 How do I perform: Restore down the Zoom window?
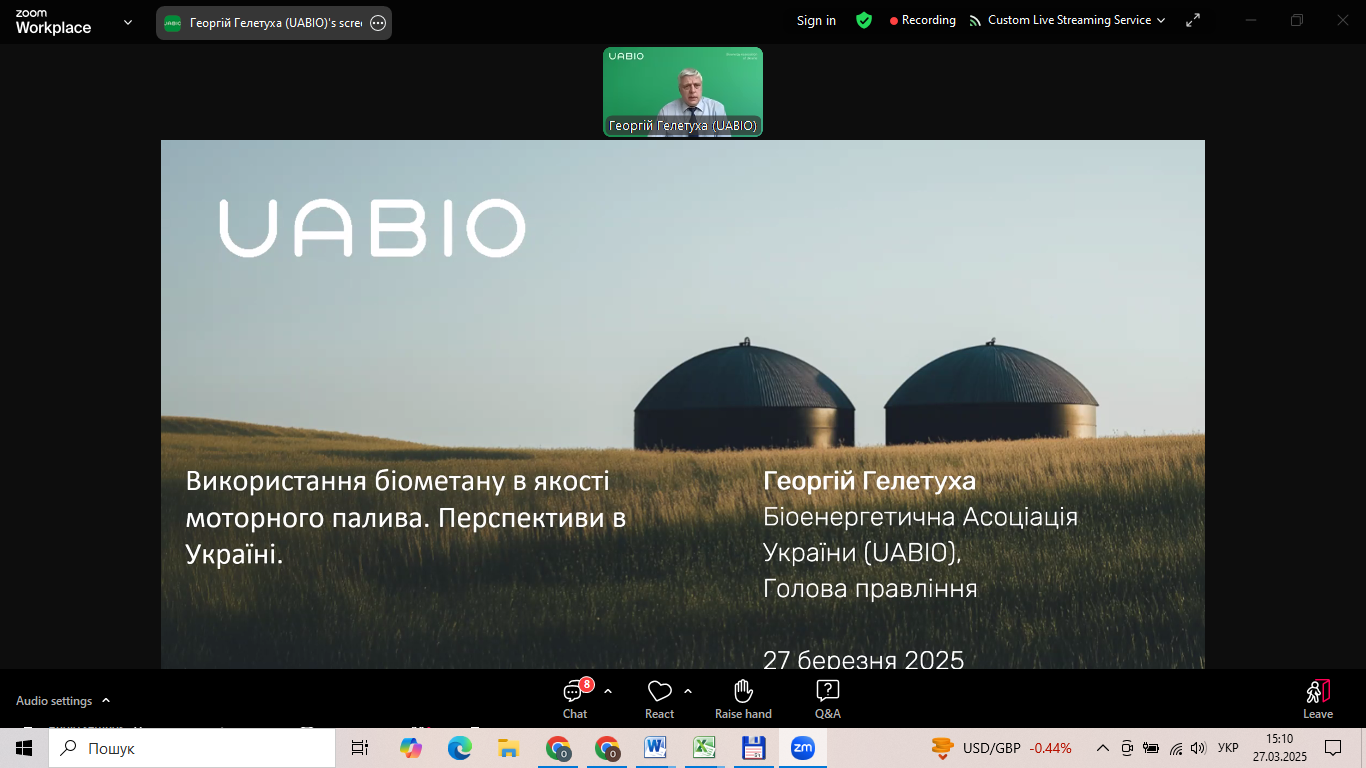pyautogui.click(x=1297, y=20)
